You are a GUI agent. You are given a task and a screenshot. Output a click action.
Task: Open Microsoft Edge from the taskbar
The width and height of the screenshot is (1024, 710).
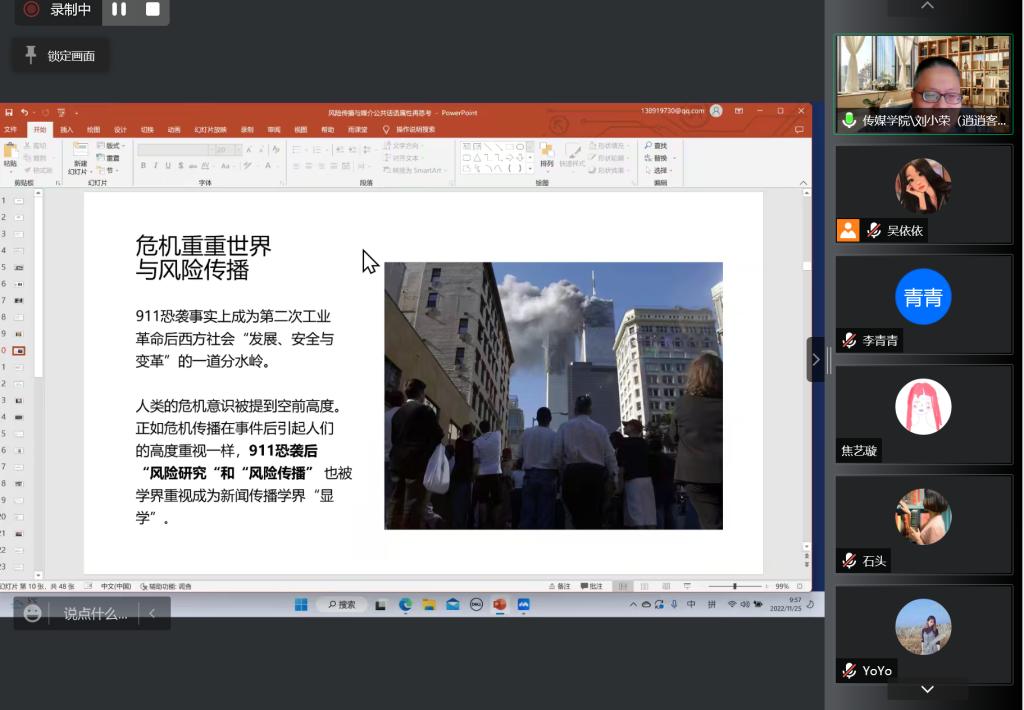click(x=405, y=605)
